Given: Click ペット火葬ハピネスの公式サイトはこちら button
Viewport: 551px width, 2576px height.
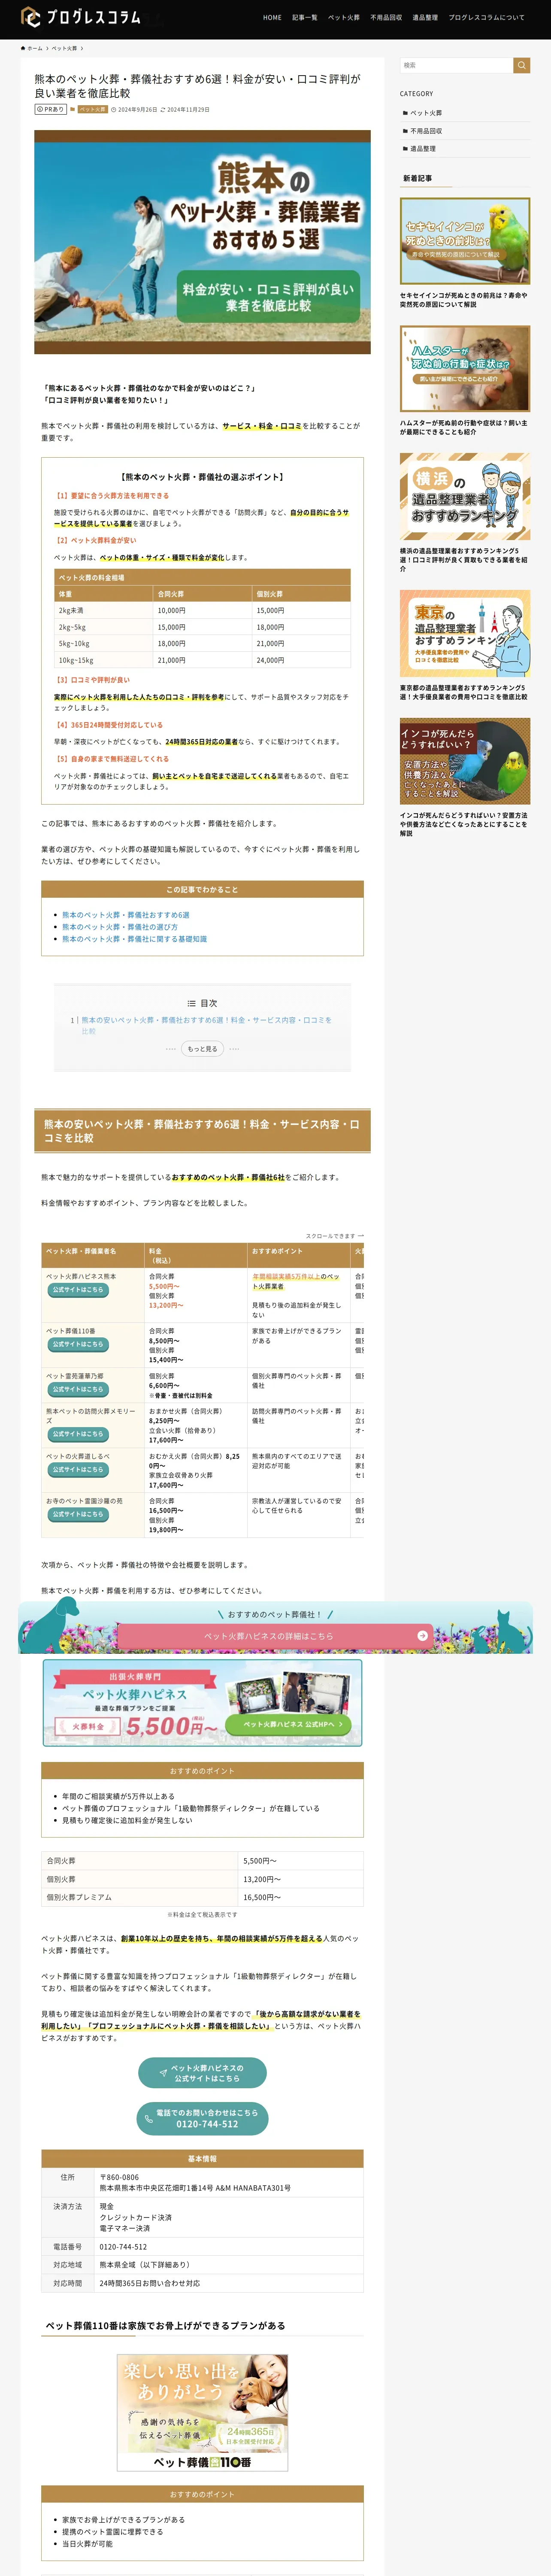Looking at the screenshot, I should pyautogui.click(x=202, y=2073).
